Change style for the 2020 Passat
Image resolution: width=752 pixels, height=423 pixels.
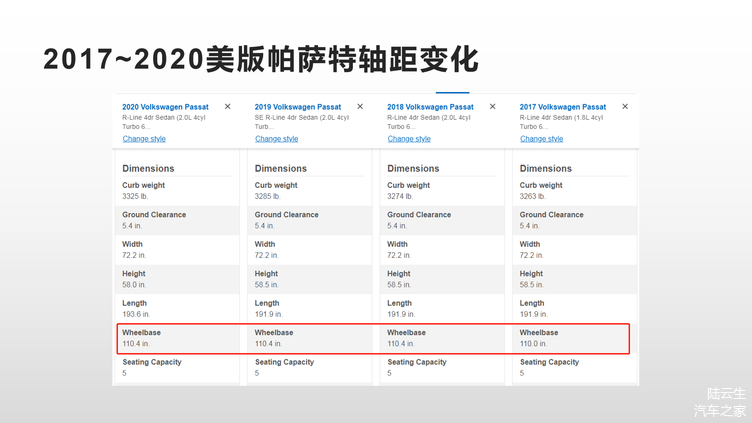(144, 139)
